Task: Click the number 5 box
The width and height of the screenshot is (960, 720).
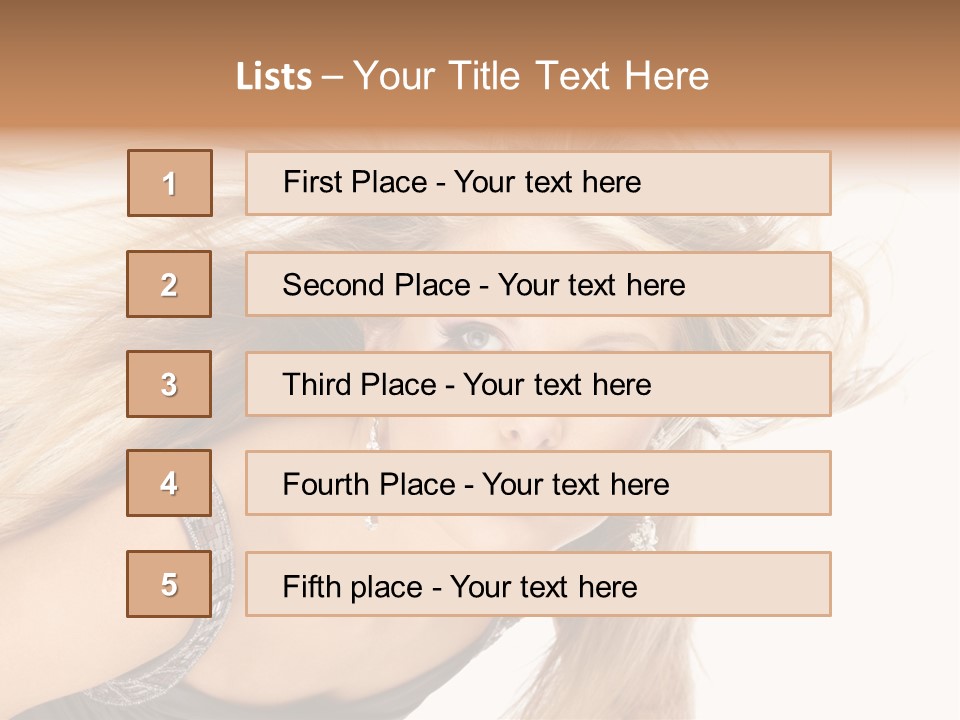Action: 169,584
